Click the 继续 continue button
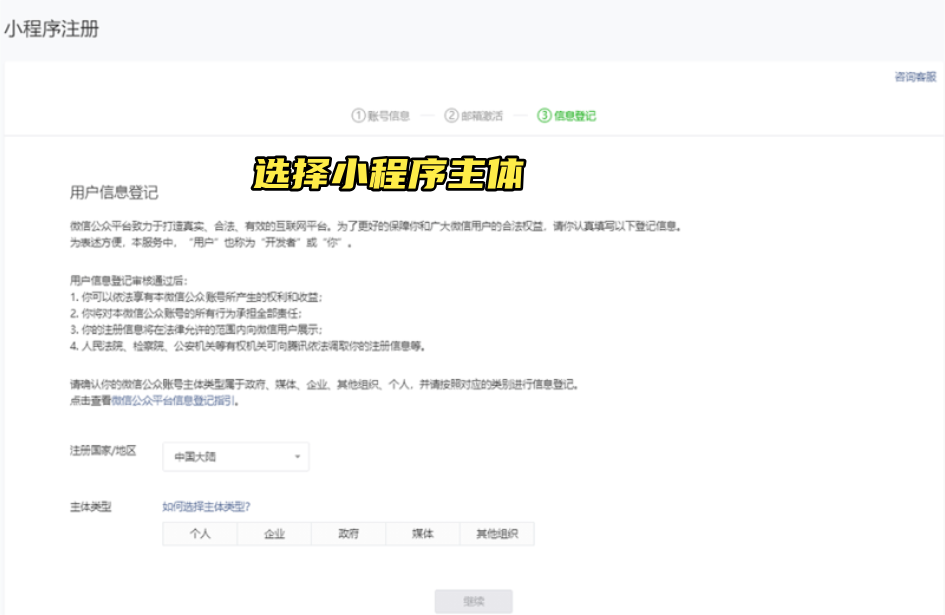The image size is (945, 615). [474, 601]
